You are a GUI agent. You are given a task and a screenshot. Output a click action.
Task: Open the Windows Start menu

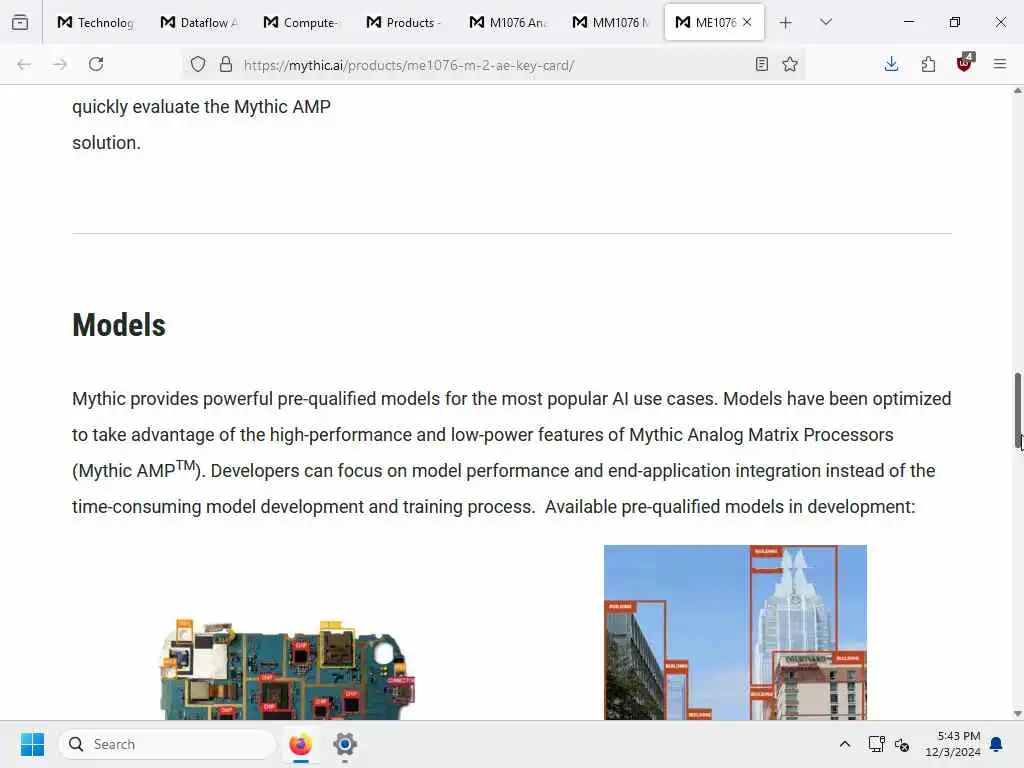(x=32, y=744)
